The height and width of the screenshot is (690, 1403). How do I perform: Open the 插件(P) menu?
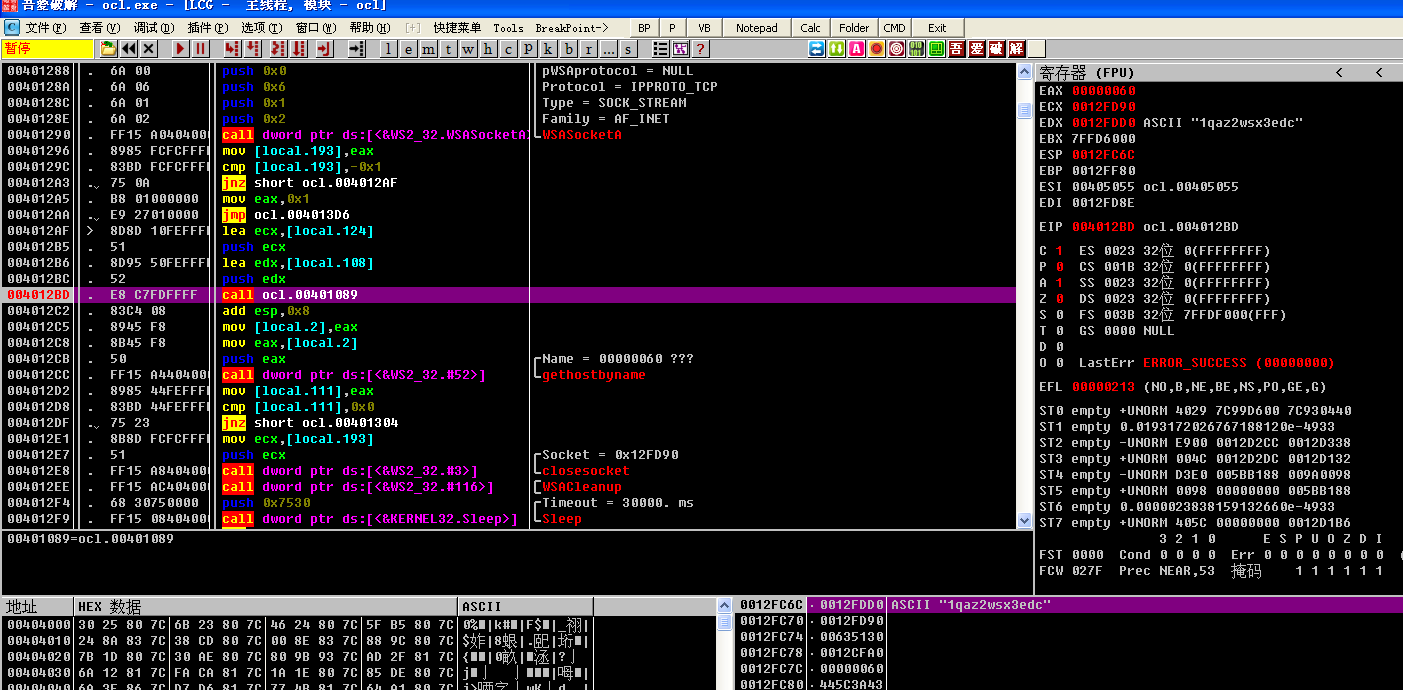click(208, 28)
